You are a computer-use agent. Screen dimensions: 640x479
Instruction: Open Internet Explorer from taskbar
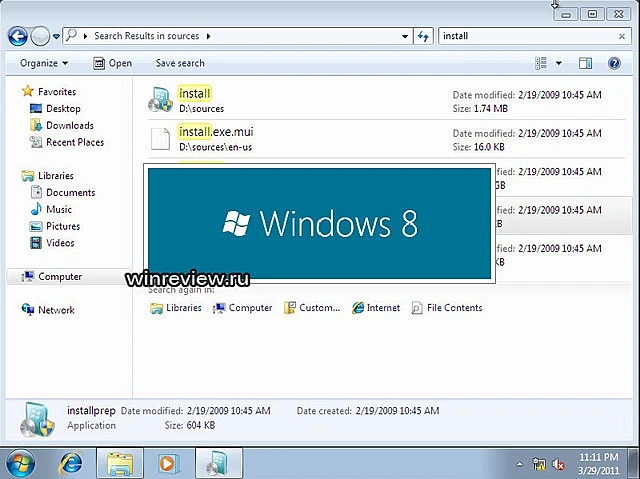tap(72, 463)
